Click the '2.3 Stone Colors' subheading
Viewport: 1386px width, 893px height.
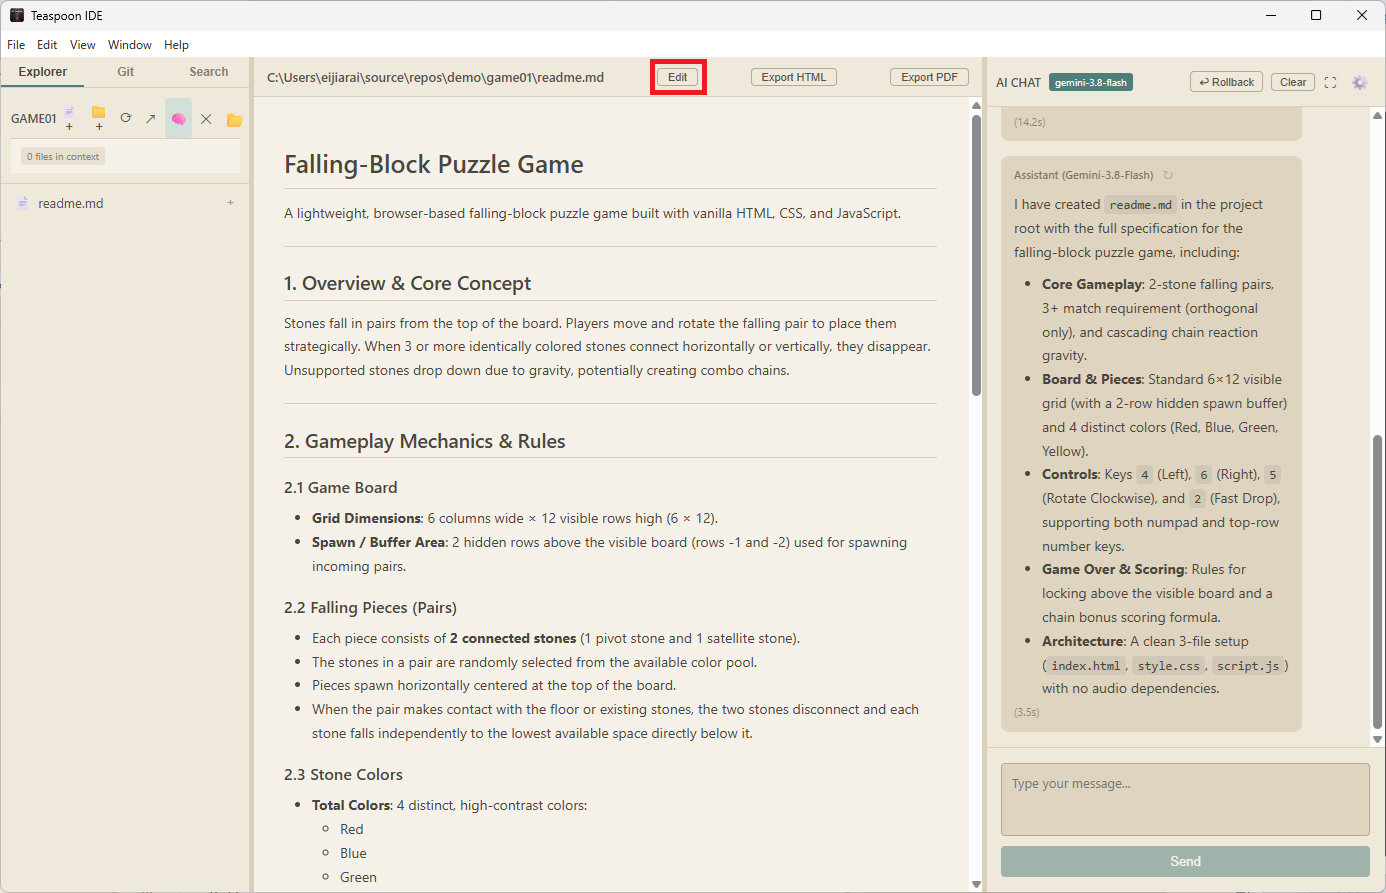pyautogui.click(x=343, y=775)
